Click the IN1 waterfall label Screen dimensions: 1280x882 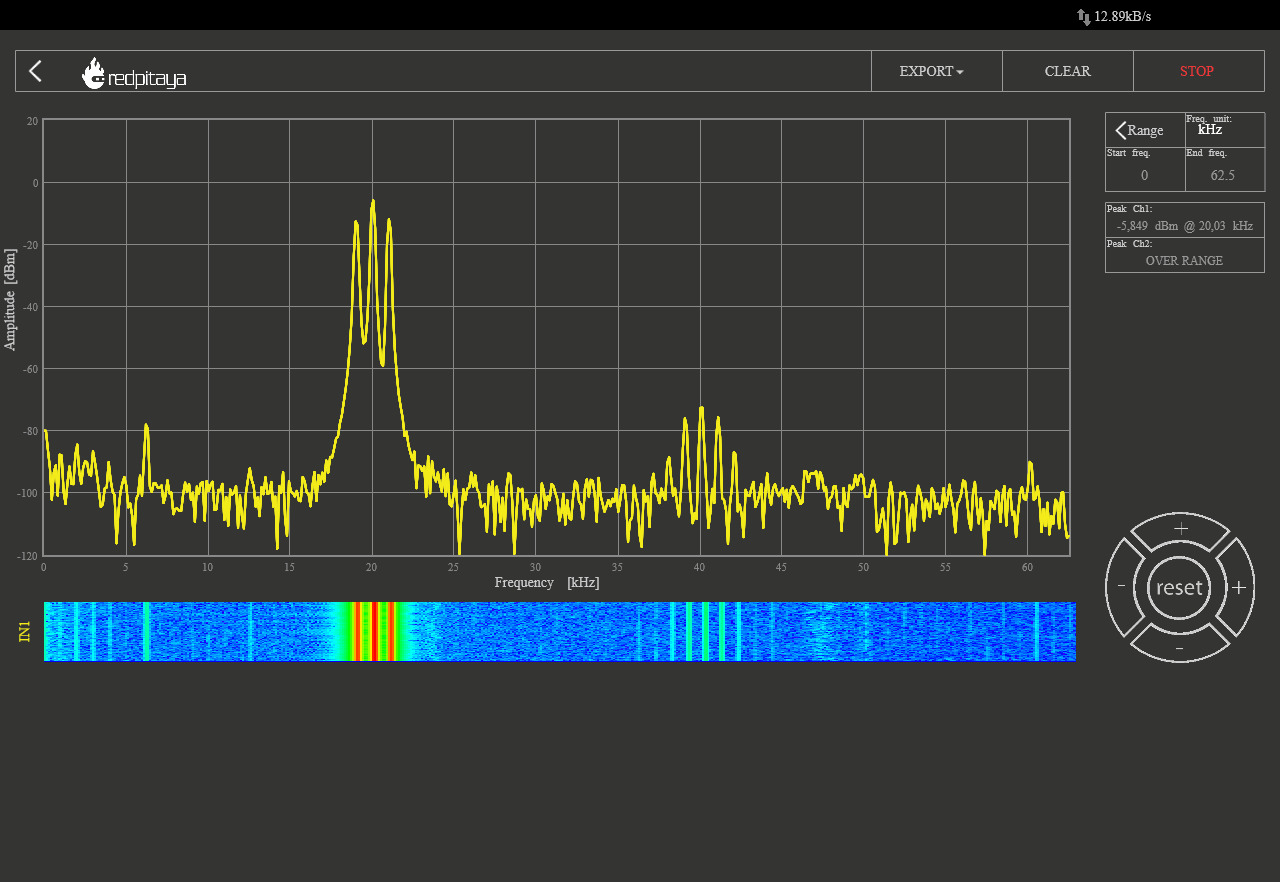tap(25, 631)
